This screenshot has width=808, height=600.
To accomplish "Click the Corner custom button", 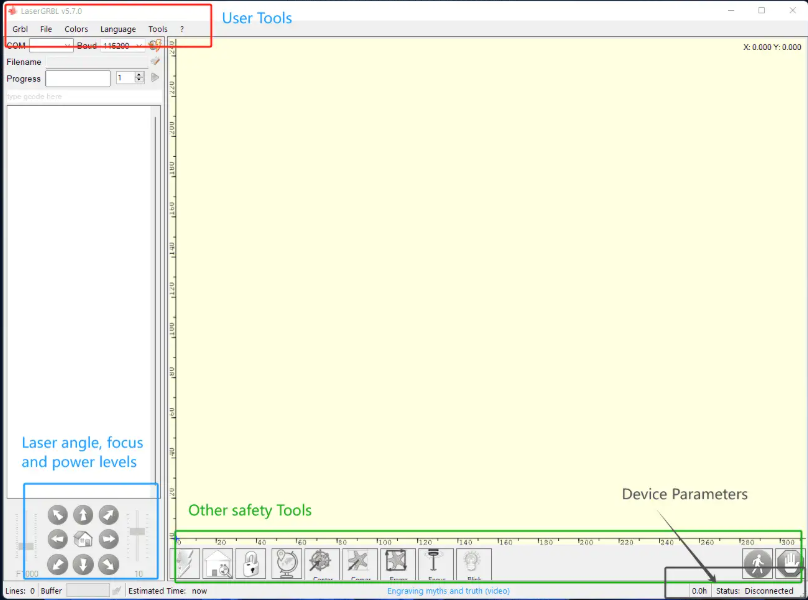I will [360, 563].
